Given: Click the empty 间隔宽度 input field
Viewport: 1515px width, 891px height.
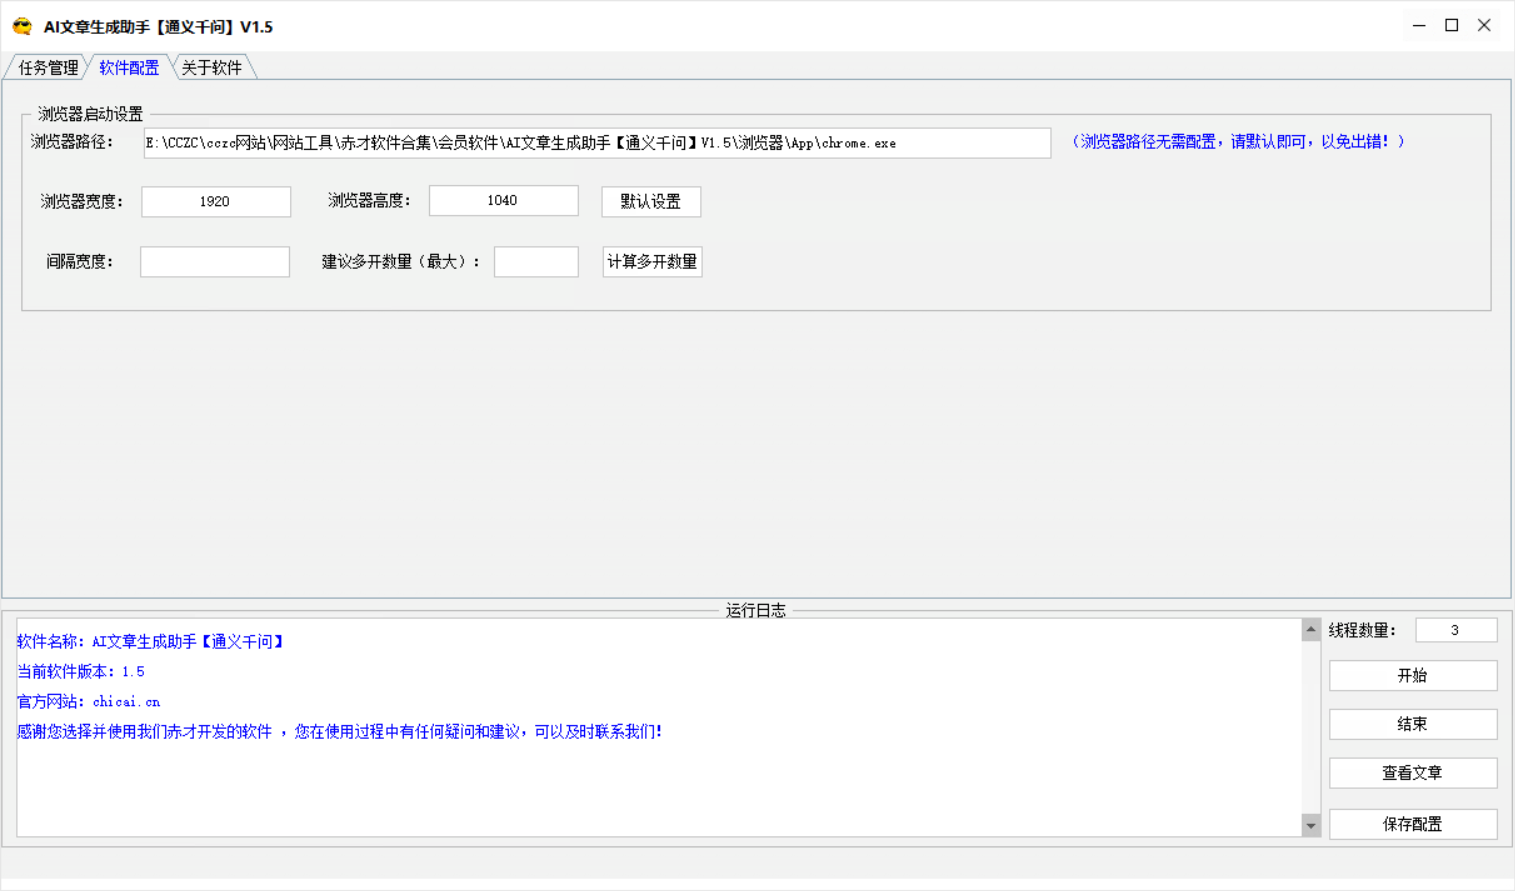Looking at the screenshot, I should click(x=215, y=261).
